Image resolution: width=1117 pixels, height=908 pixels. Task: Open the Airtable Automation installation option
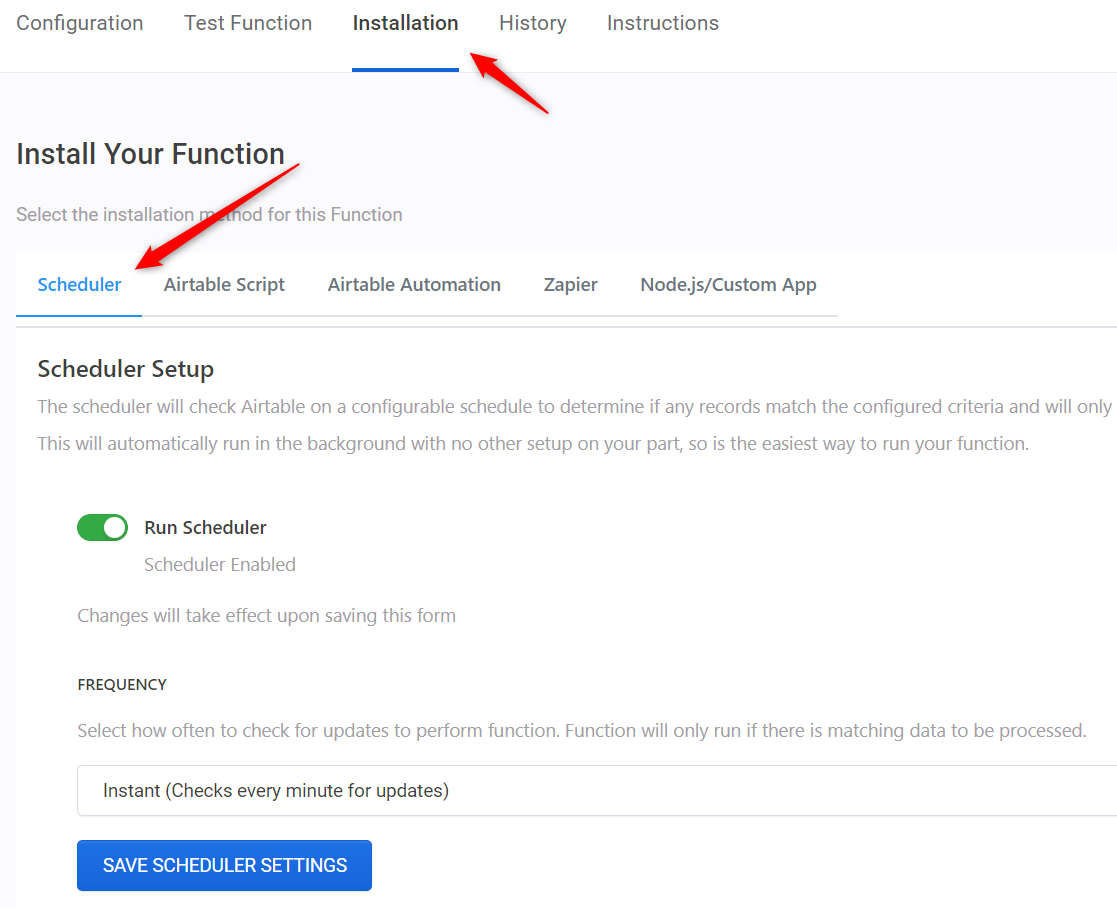click(x=413, y=284)
